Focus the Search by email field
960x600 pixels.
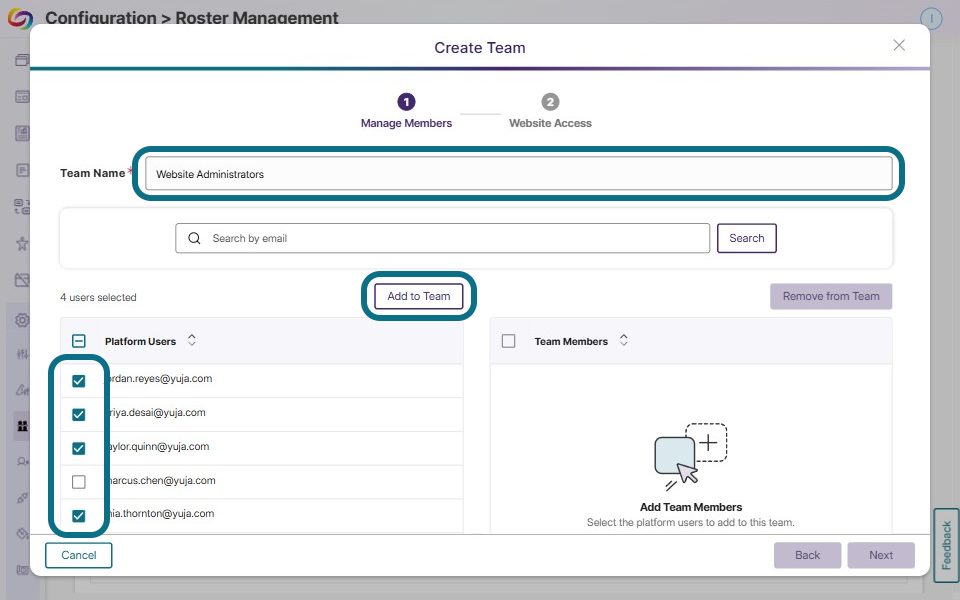[443, 238]
